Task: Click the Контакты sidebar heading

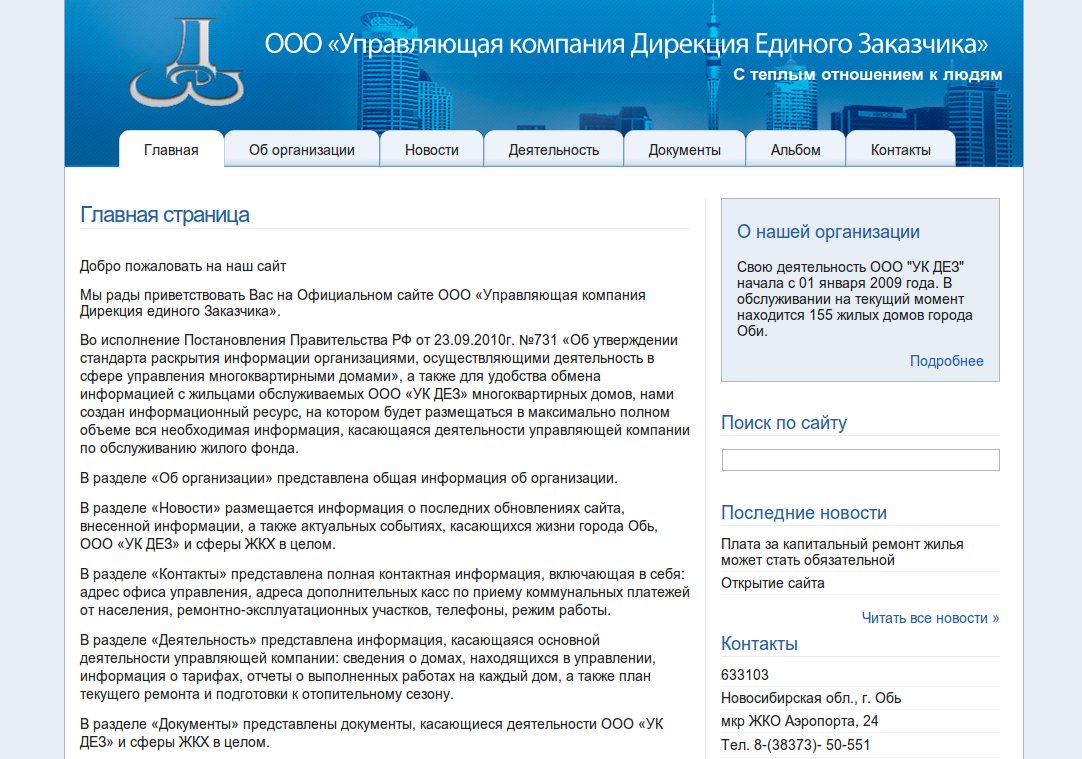Action: point(759,644)
